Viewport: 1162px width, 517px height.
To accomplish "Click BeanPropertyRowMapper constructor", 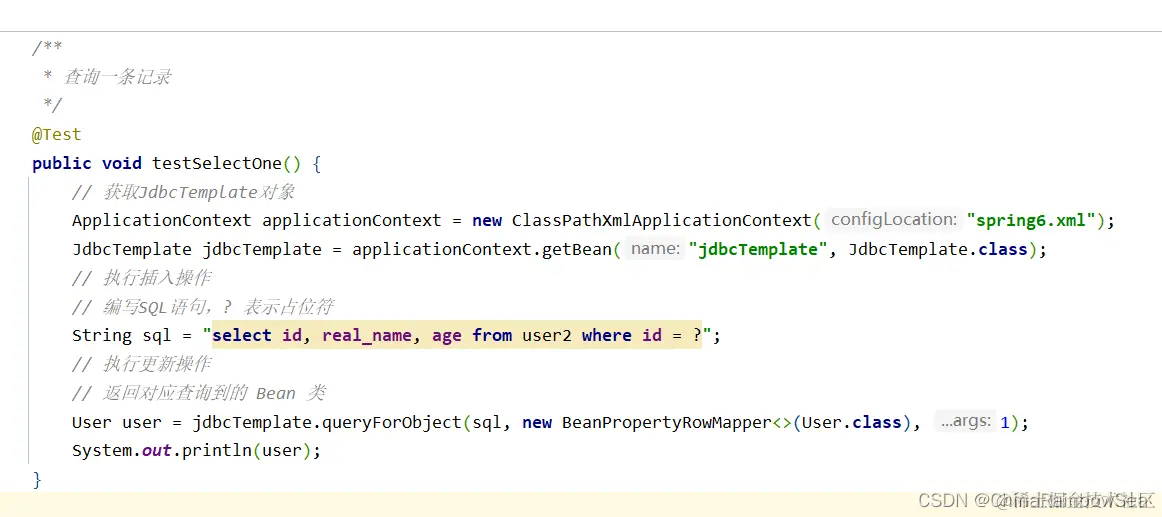I will pyautogui.click(x=667, y=422).
